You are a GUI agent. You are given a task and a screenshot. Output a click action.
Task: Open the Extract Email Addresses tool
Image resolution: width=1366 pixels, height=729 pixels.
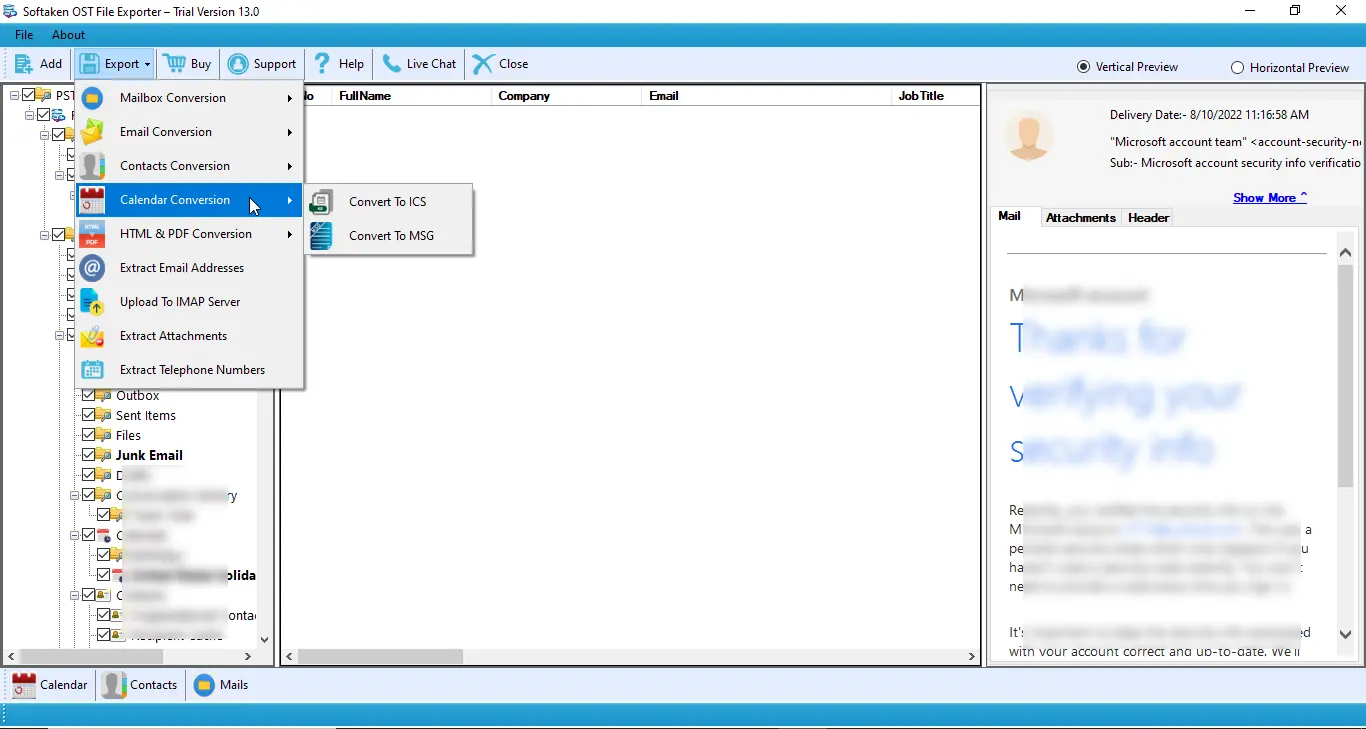pos(182,268)
